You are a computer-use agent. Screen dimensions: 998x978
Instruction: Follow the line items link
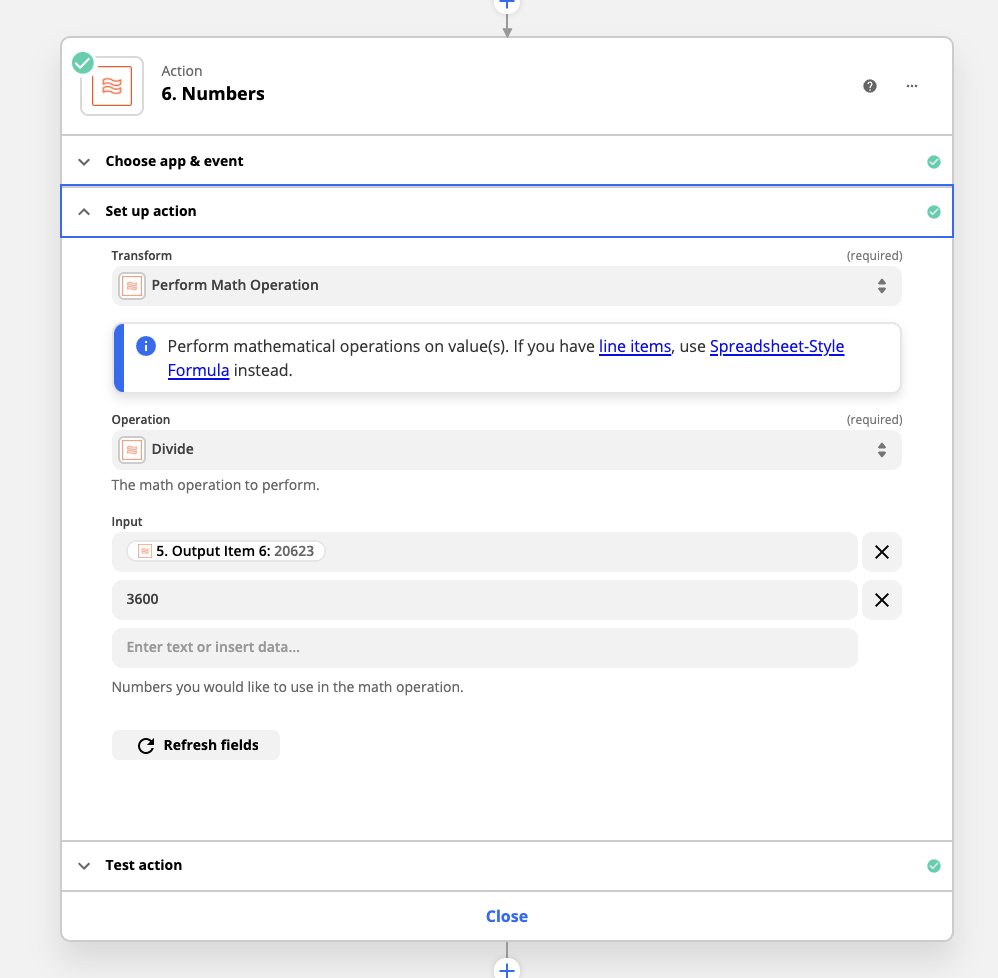coord(635,346)
